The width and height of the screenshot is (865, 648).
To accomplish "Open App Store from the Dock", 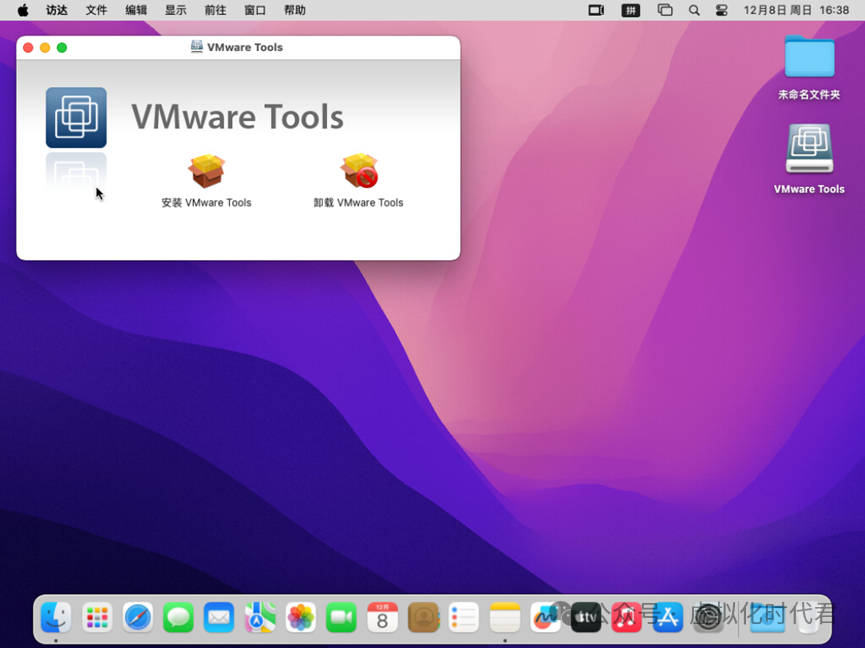I will point(668,617).
